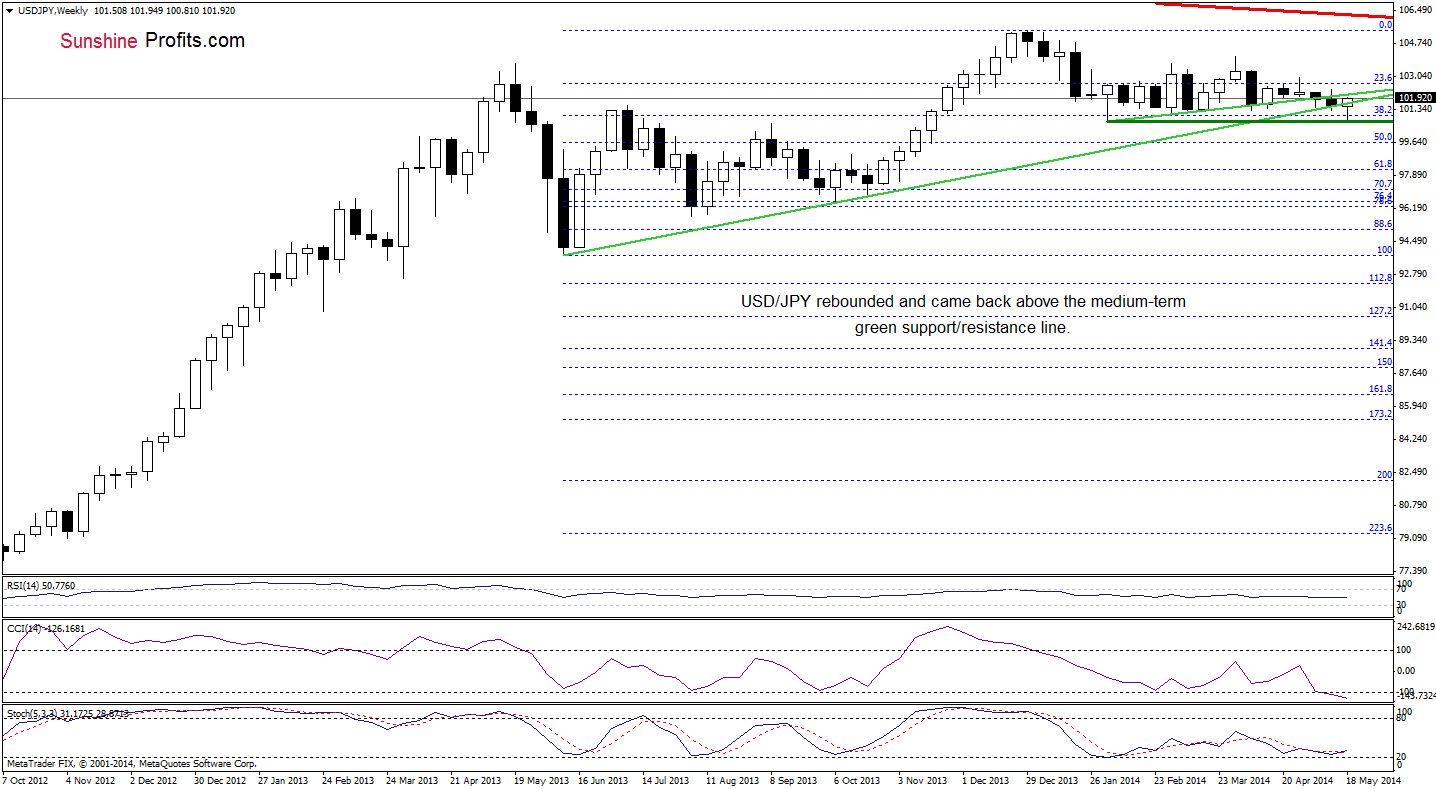Click the 94.490 price axis label
The width and height of the screenshot is (1436, 789).
pos(1415,241)
